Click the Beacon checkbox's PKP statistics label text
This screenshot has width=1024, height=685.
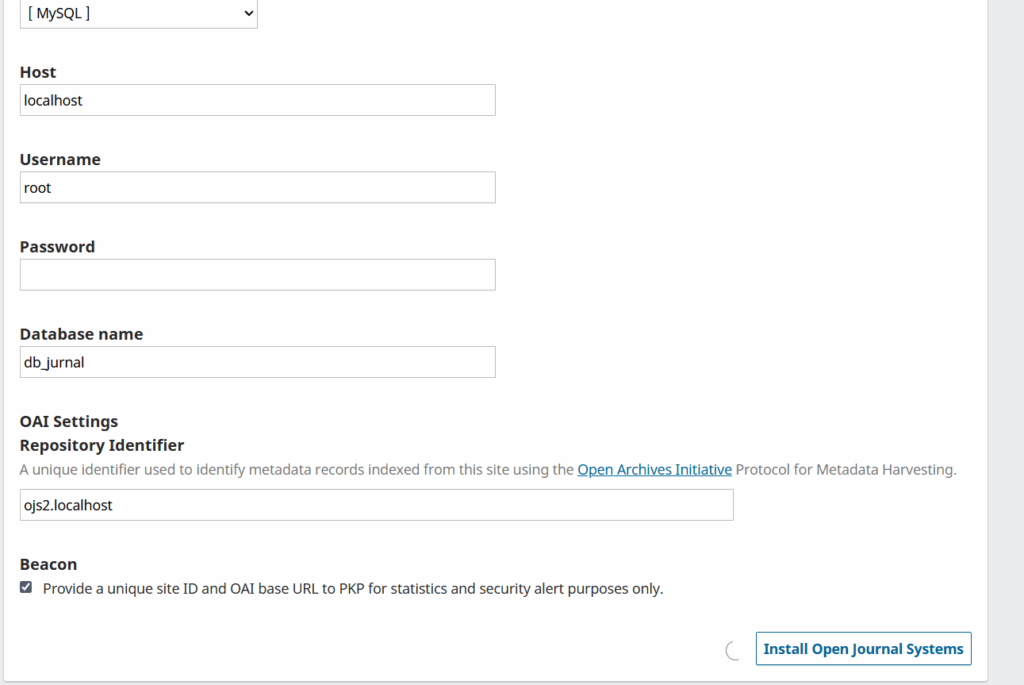click(352, 589)
